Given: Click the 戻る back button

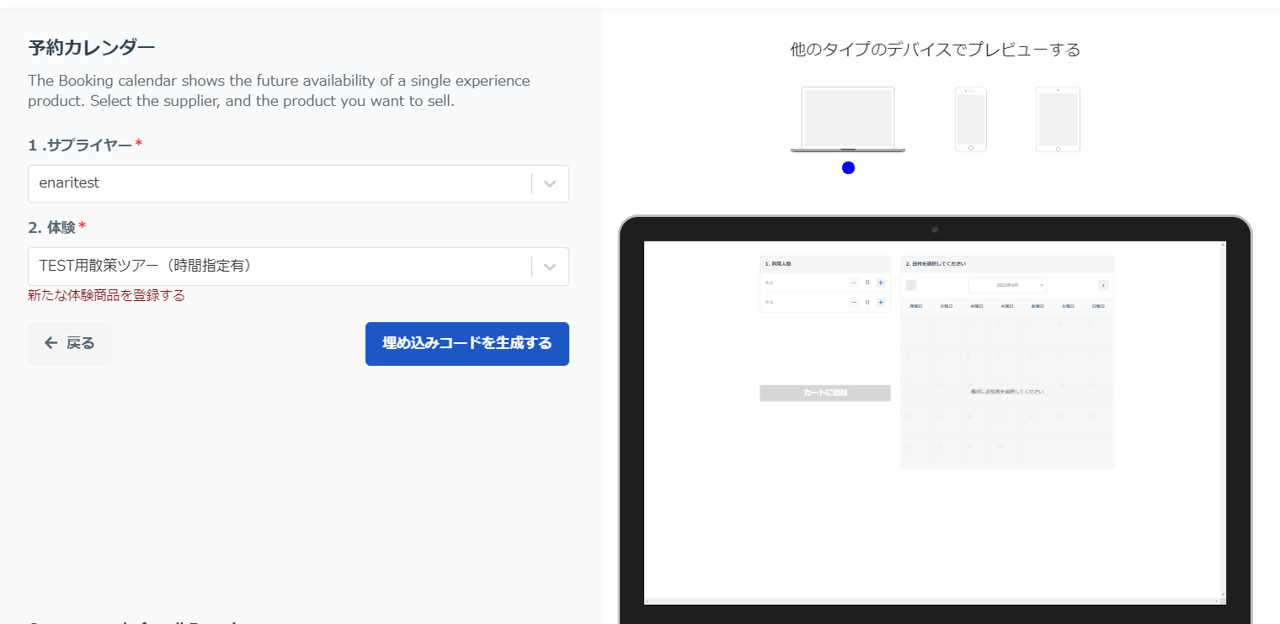Looking at the screenshot, I should (x=69, y=343).
